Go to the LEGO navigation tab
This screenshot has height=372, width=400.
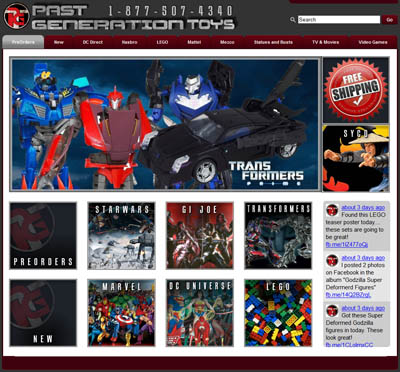[162, 42]
